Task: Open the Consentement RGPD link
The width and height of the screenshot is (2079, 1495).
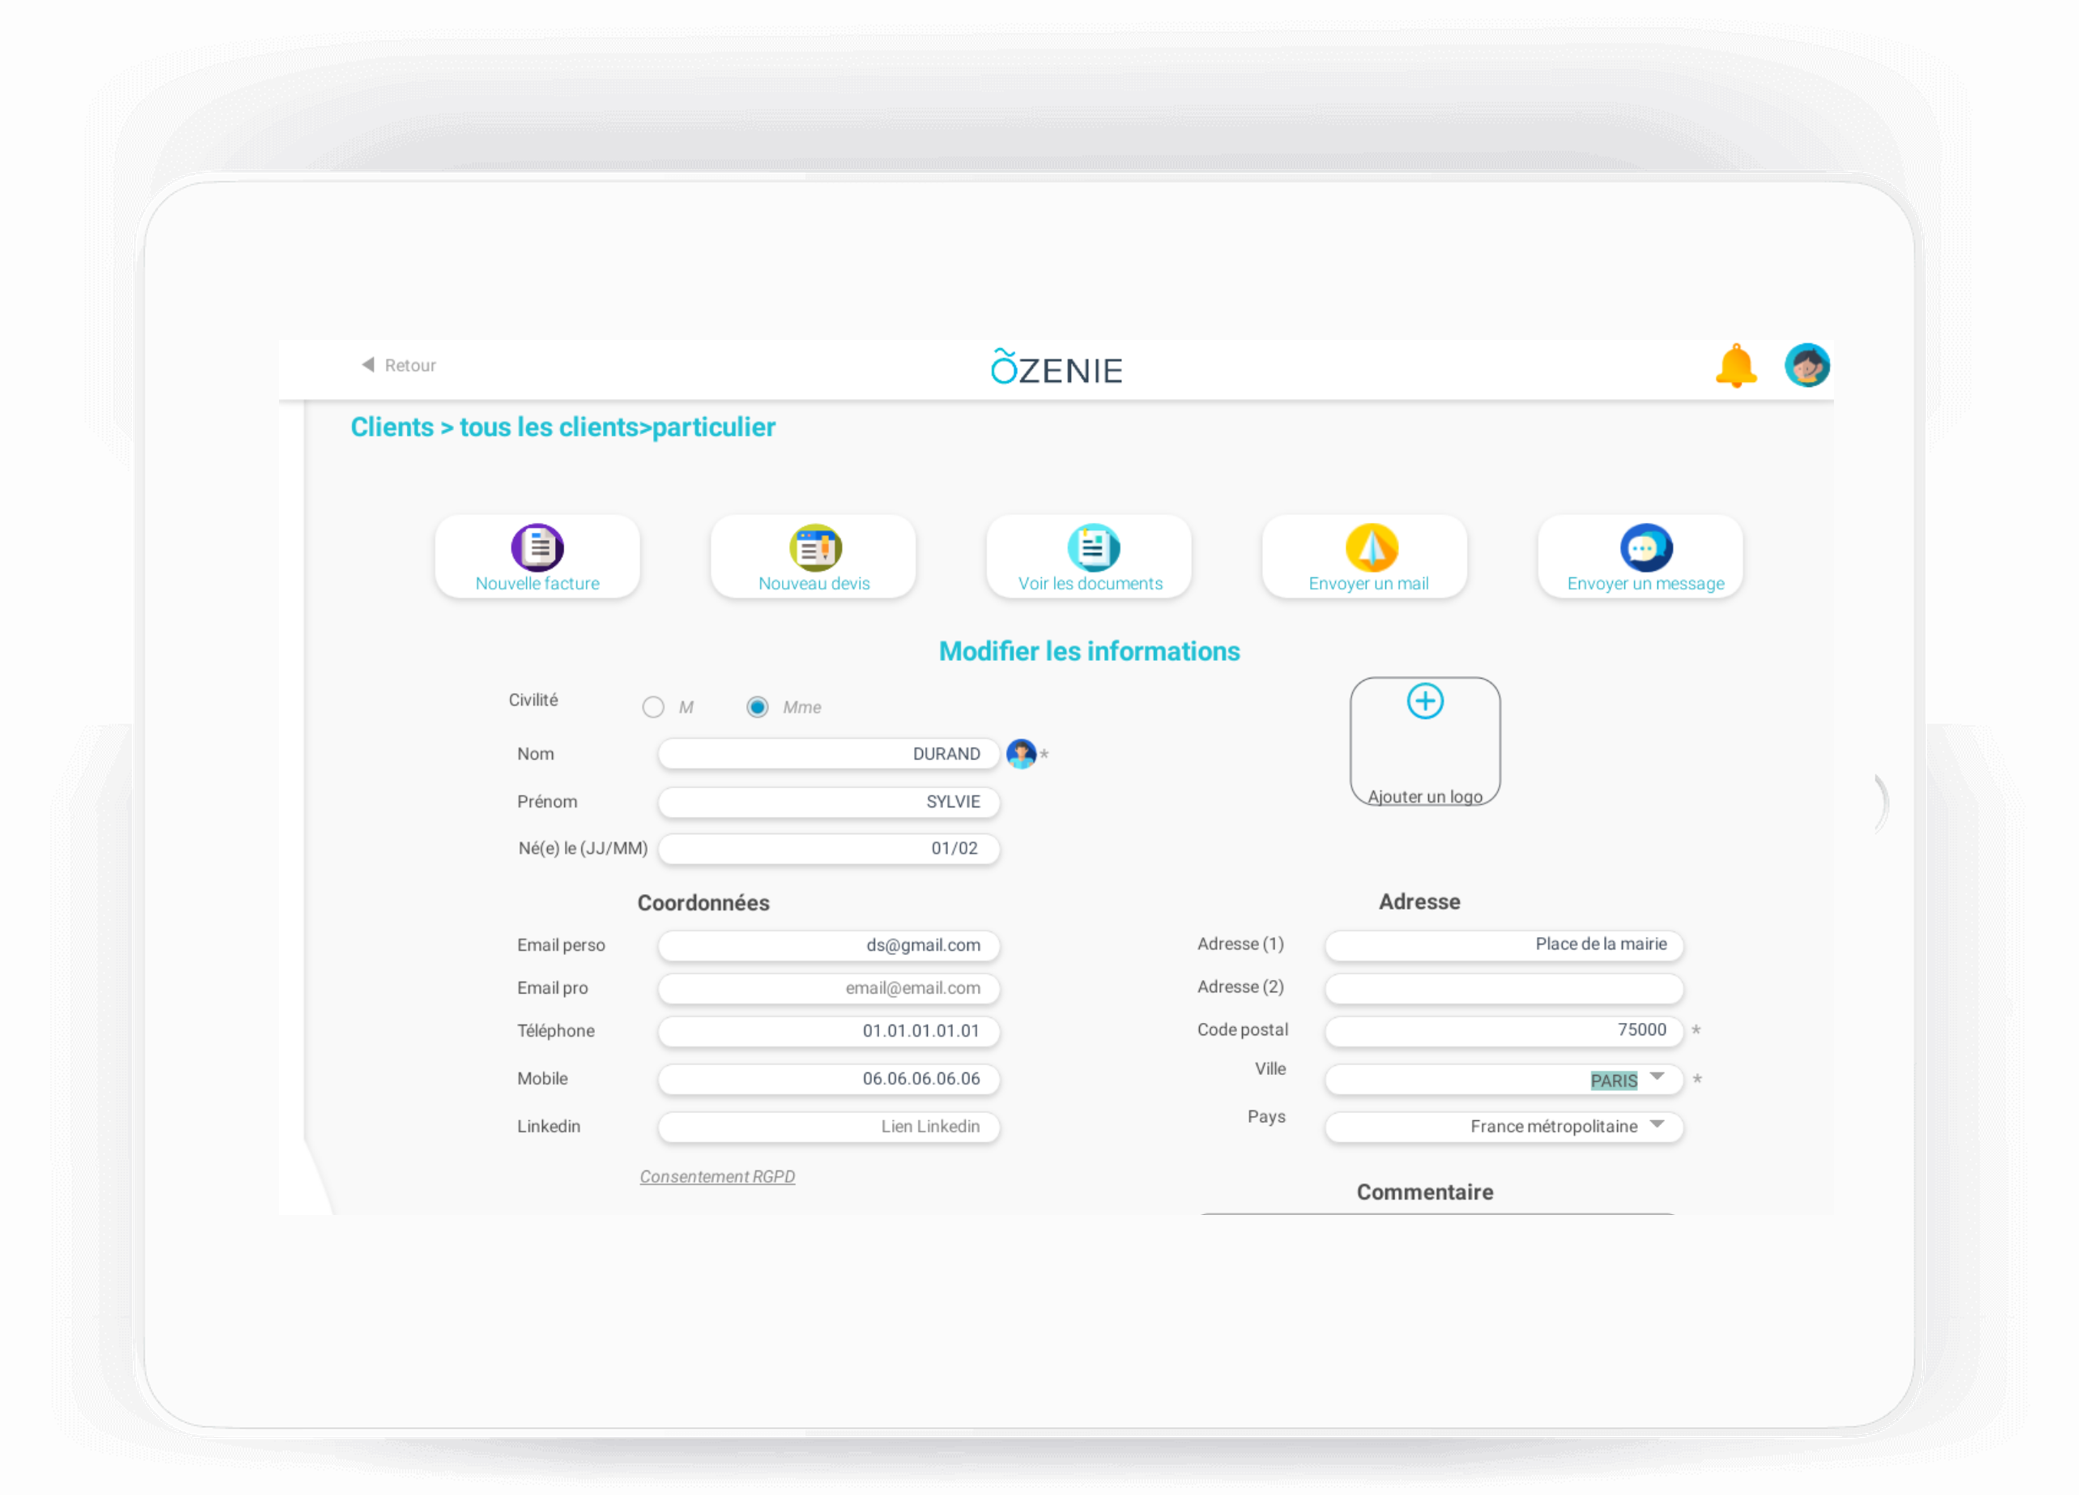Action: pos(717,1177)
